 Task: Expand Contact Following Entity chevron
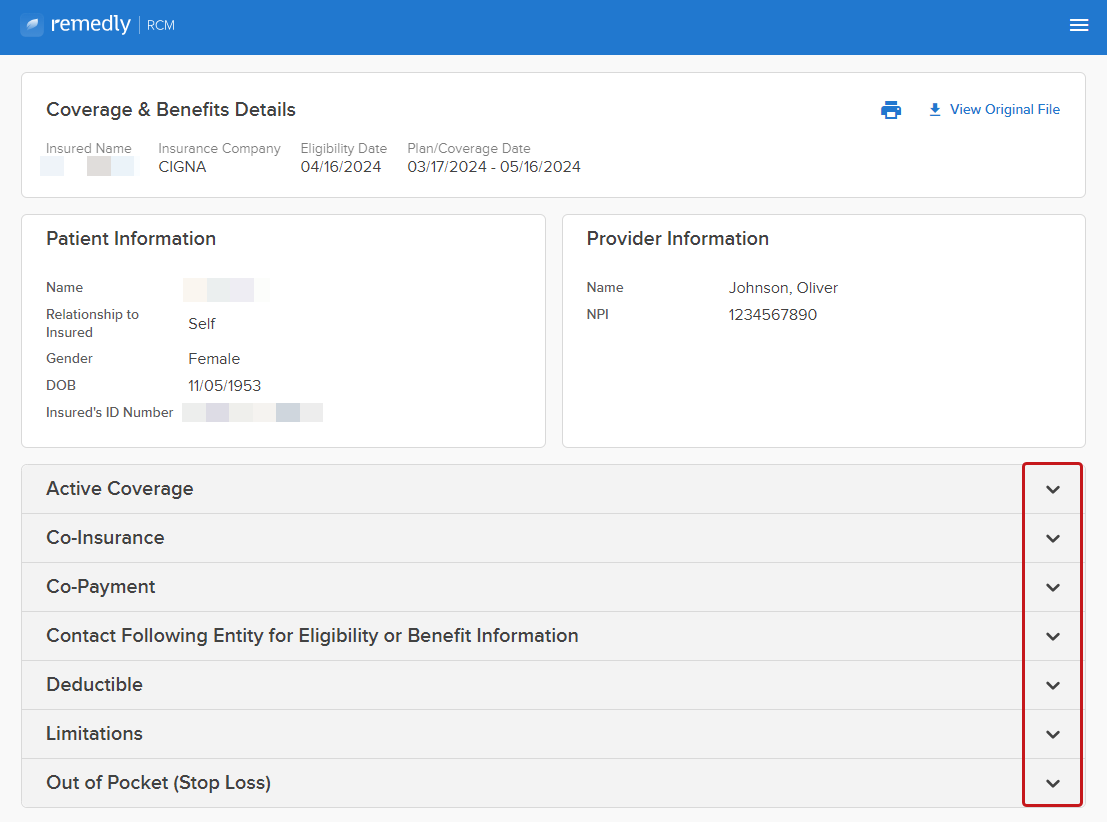1053,636
